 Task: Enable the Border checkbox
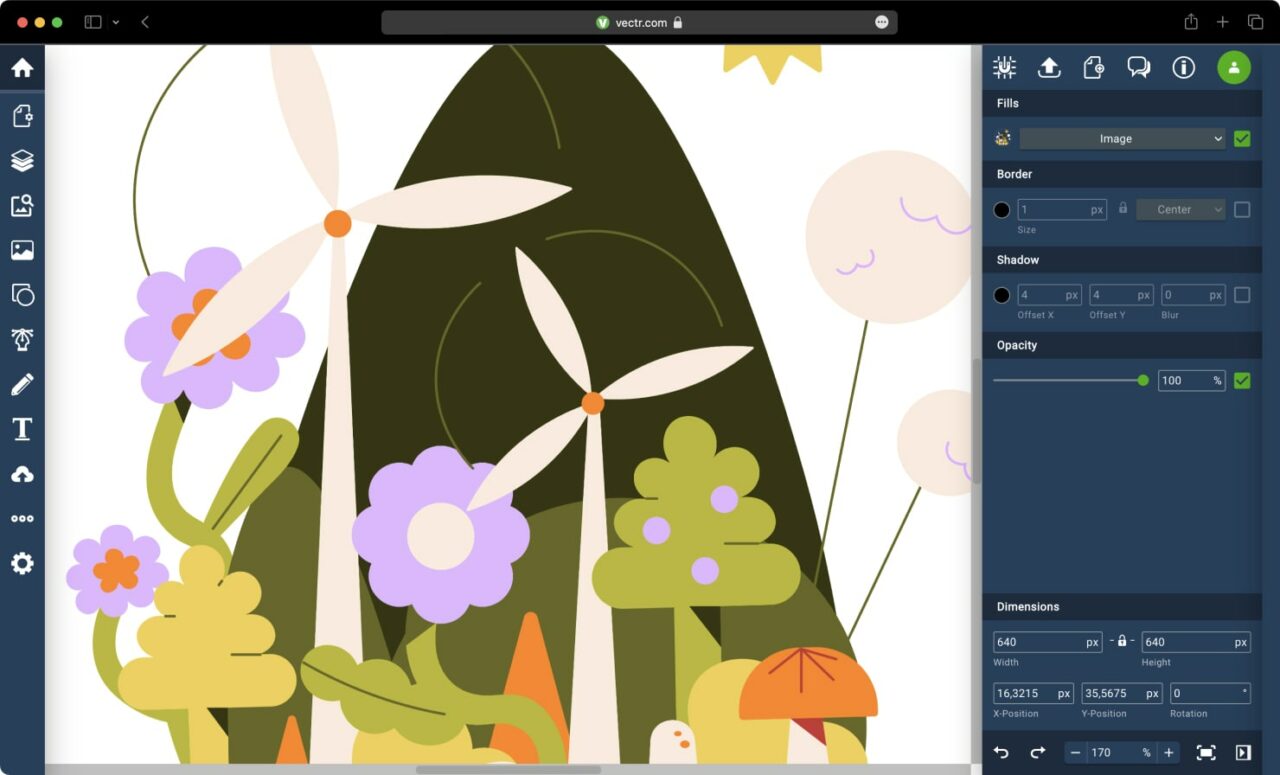coord(1242,210)
